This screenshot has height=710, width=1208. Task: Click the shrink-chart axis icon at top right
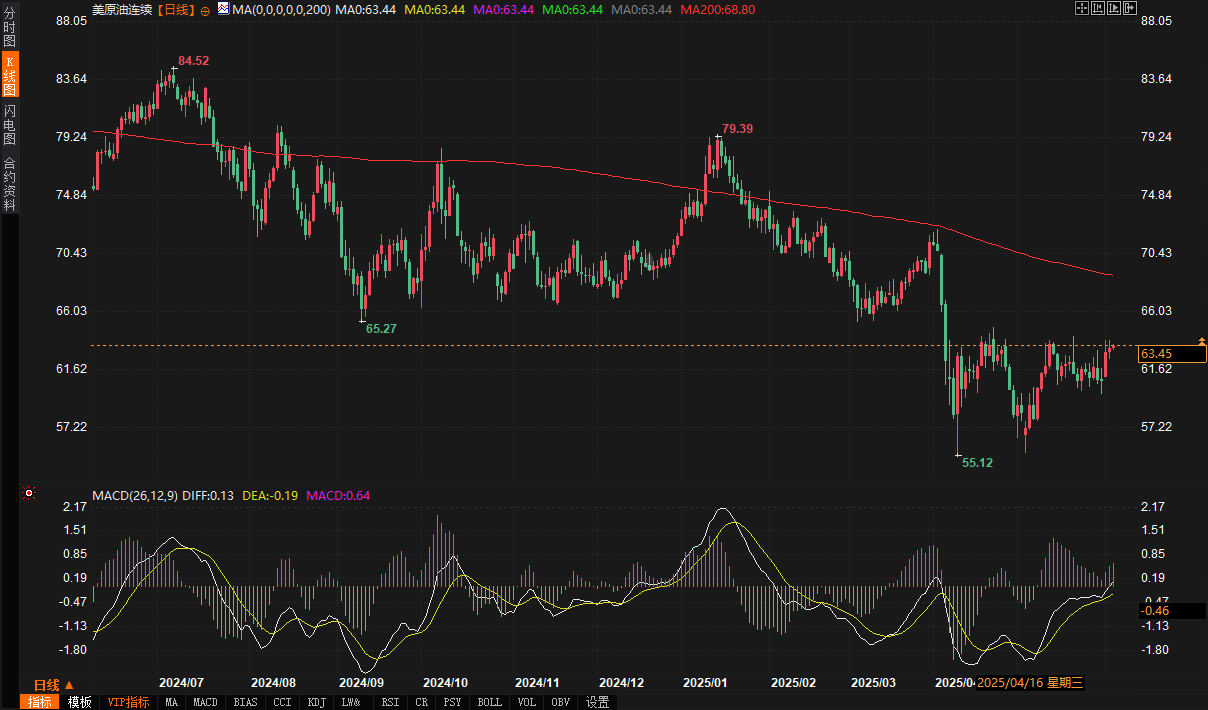pos(1098,8)
